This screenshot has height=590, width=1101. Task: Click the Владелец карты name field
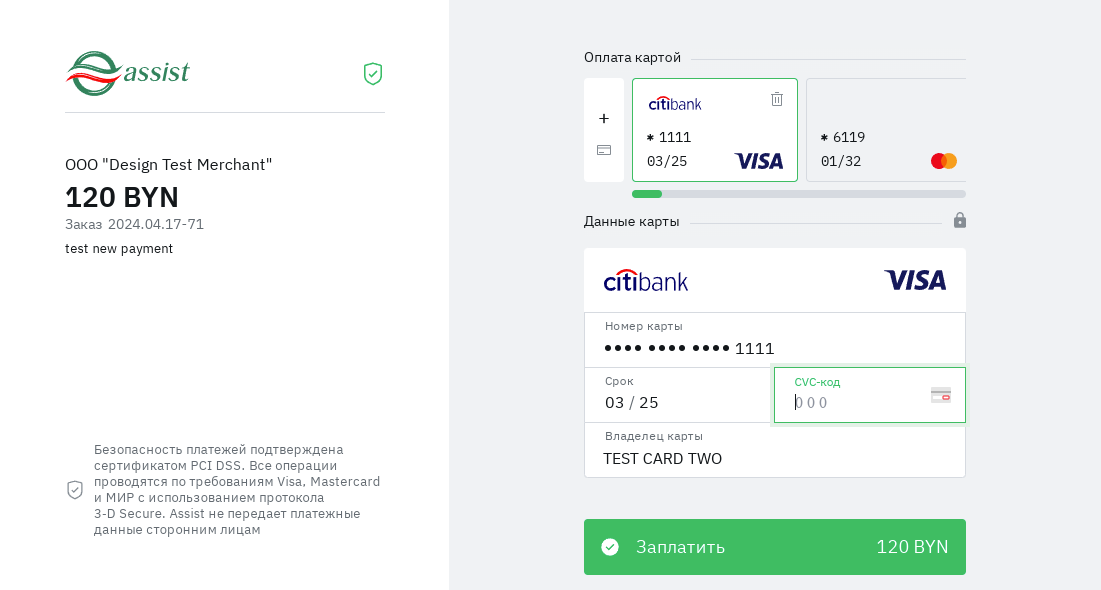774,458
